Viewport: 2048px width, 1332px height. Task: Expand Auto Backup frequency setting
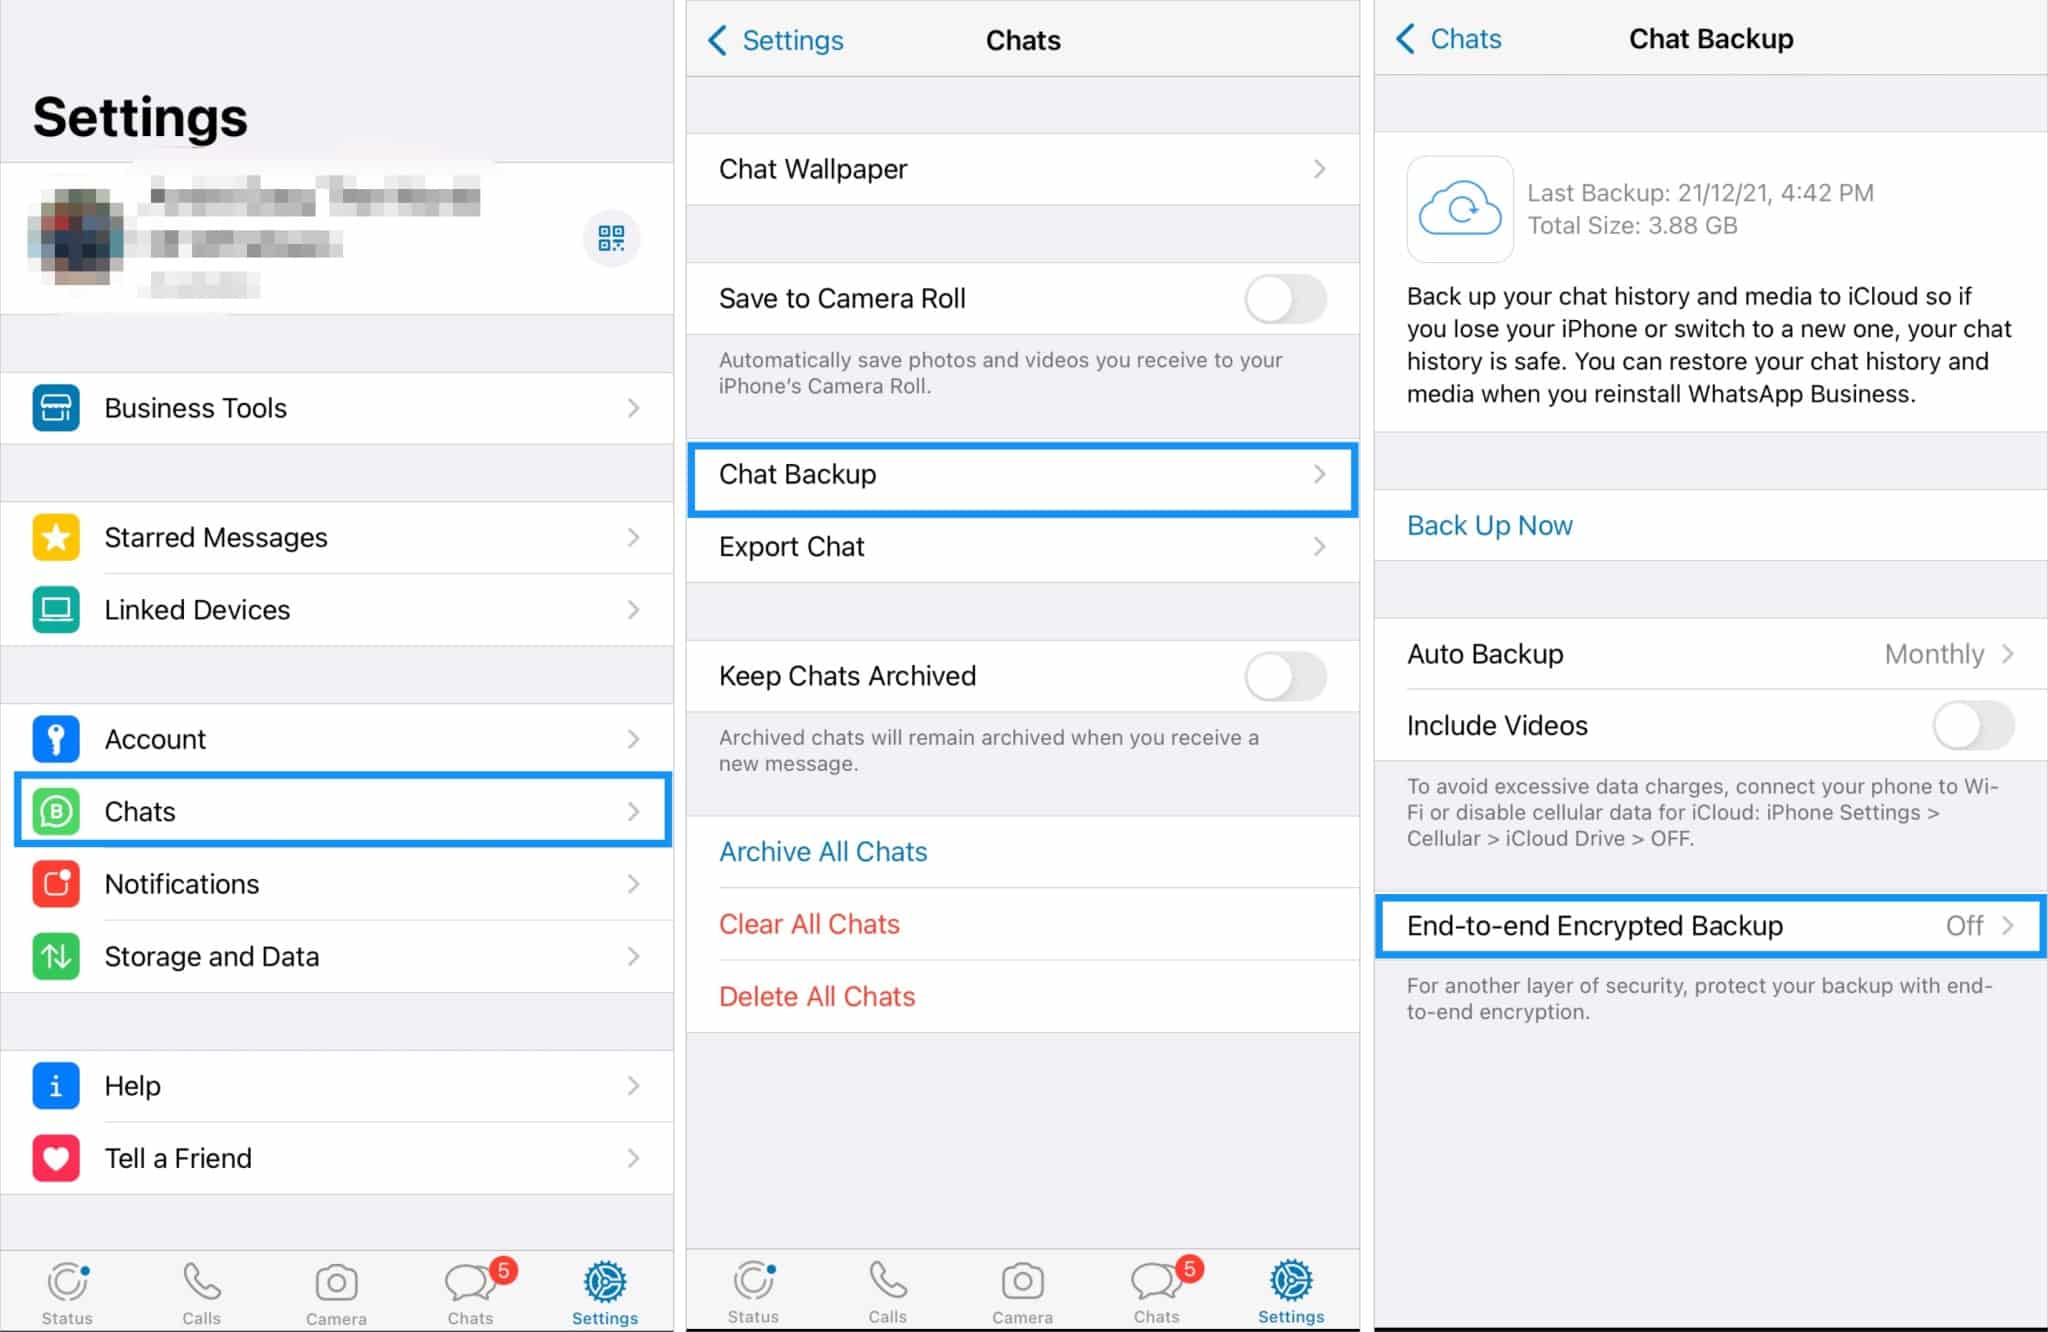coord(1709,653)
